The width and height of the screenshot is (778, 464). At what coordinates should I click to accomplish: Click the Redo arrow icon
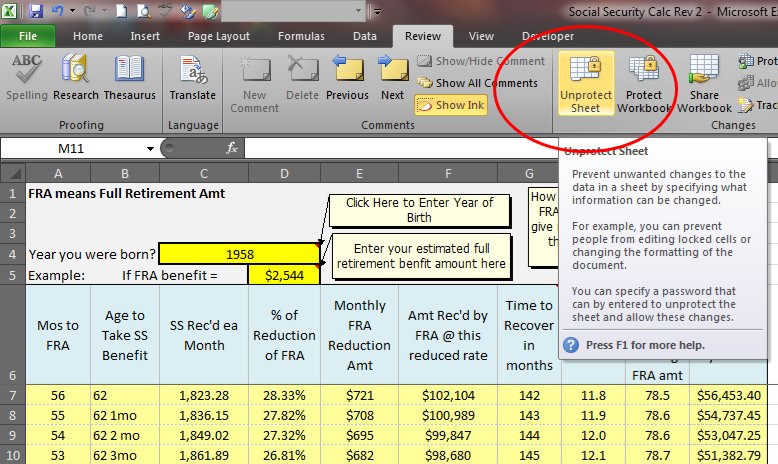point(90,11)
